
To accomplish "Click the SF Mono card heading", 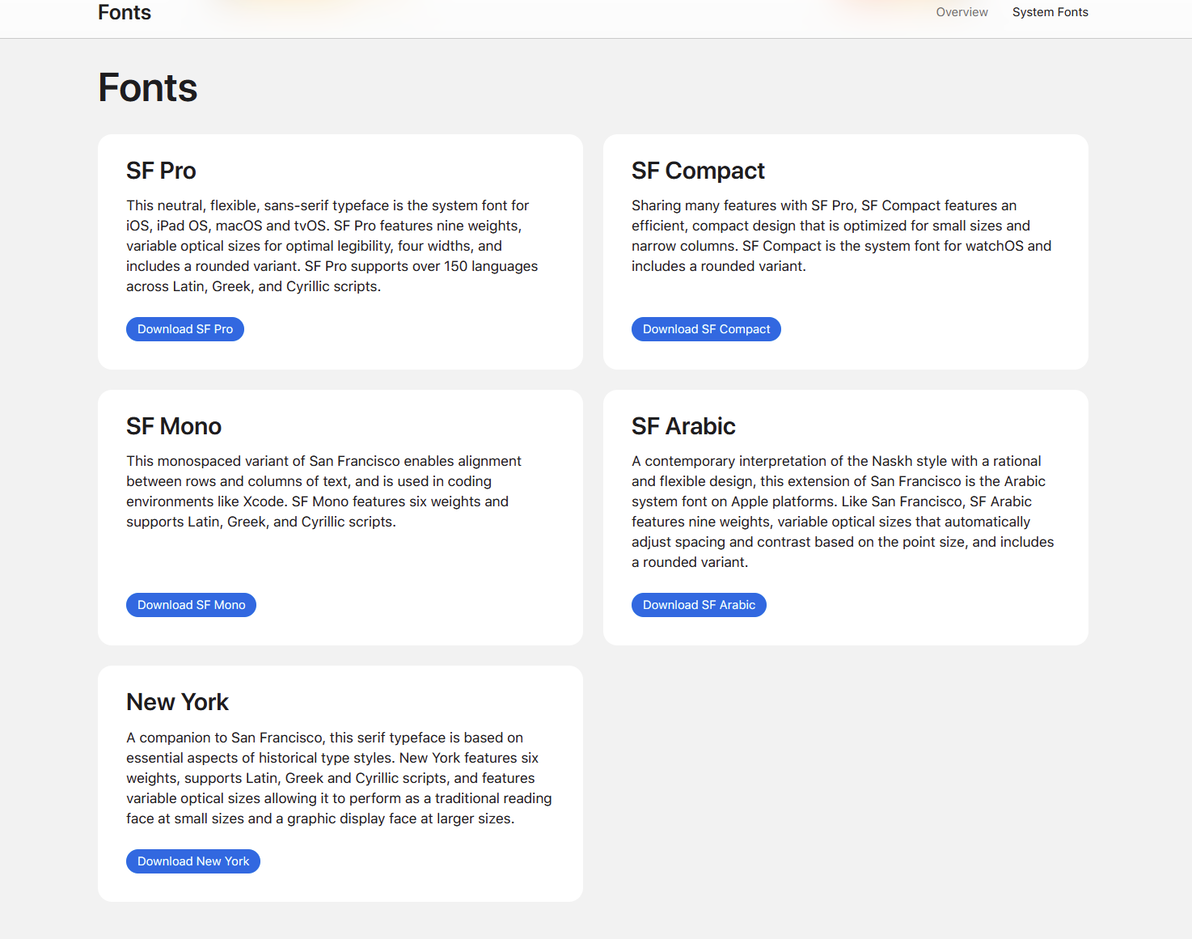I will [174, 426].
